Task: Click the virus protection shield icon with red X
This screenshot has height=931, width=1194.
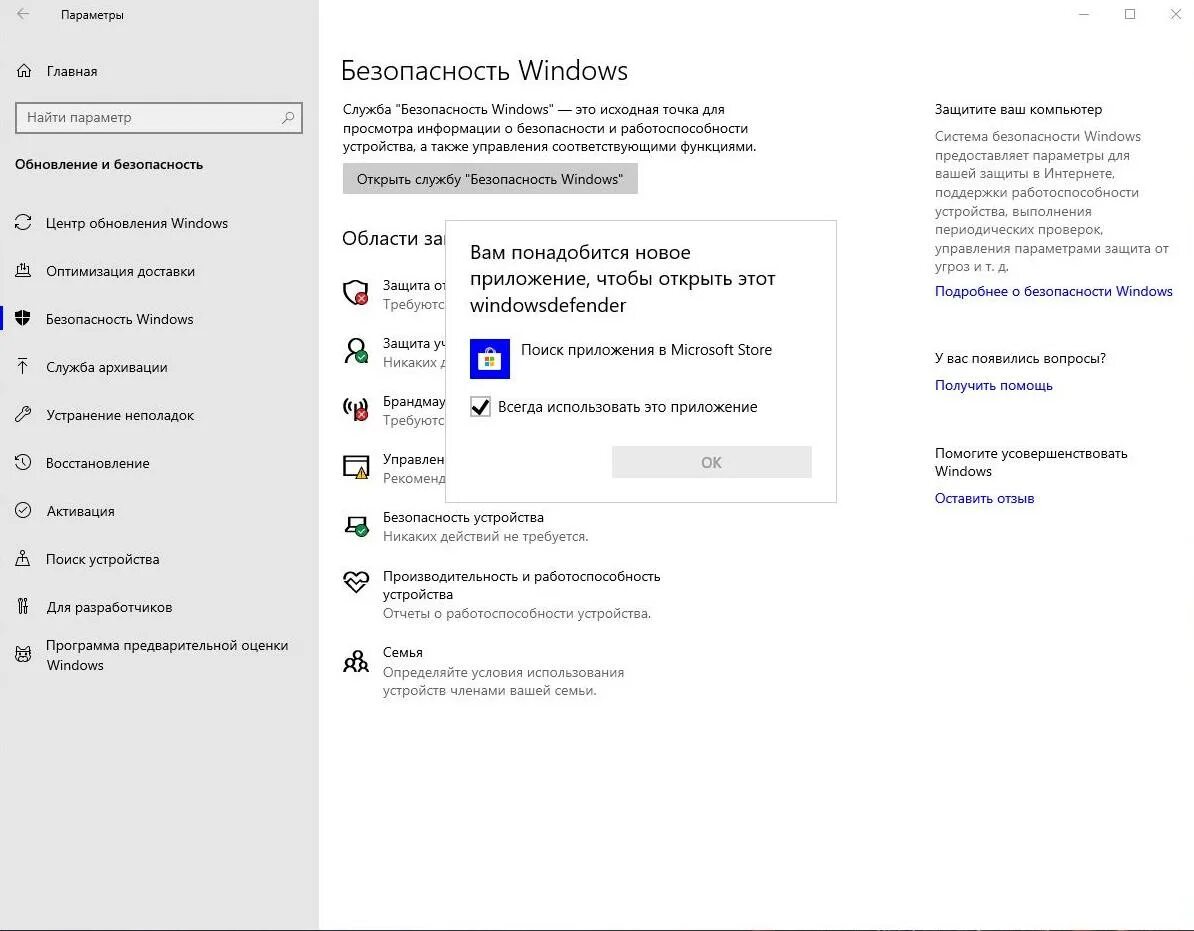Action: [356, 292]
